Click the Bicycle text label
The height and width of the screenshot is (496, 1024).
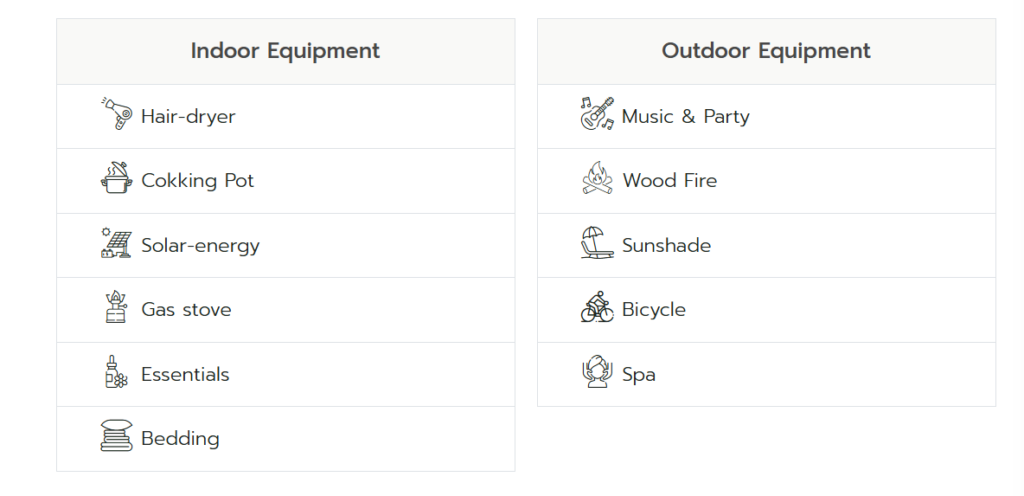click(653, 310)
